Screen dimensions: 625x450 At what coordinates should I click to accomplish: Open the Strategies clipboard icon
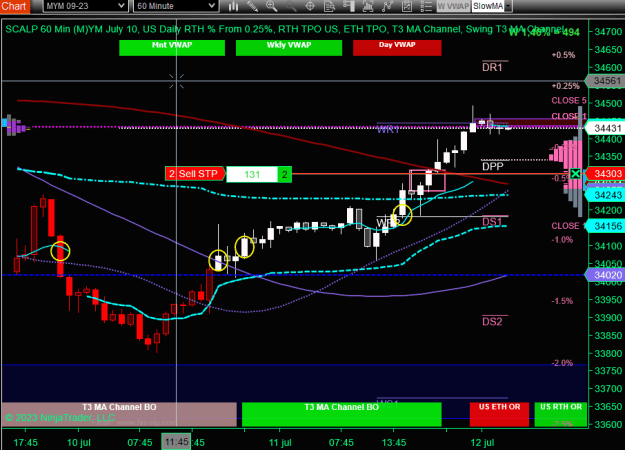407,6
